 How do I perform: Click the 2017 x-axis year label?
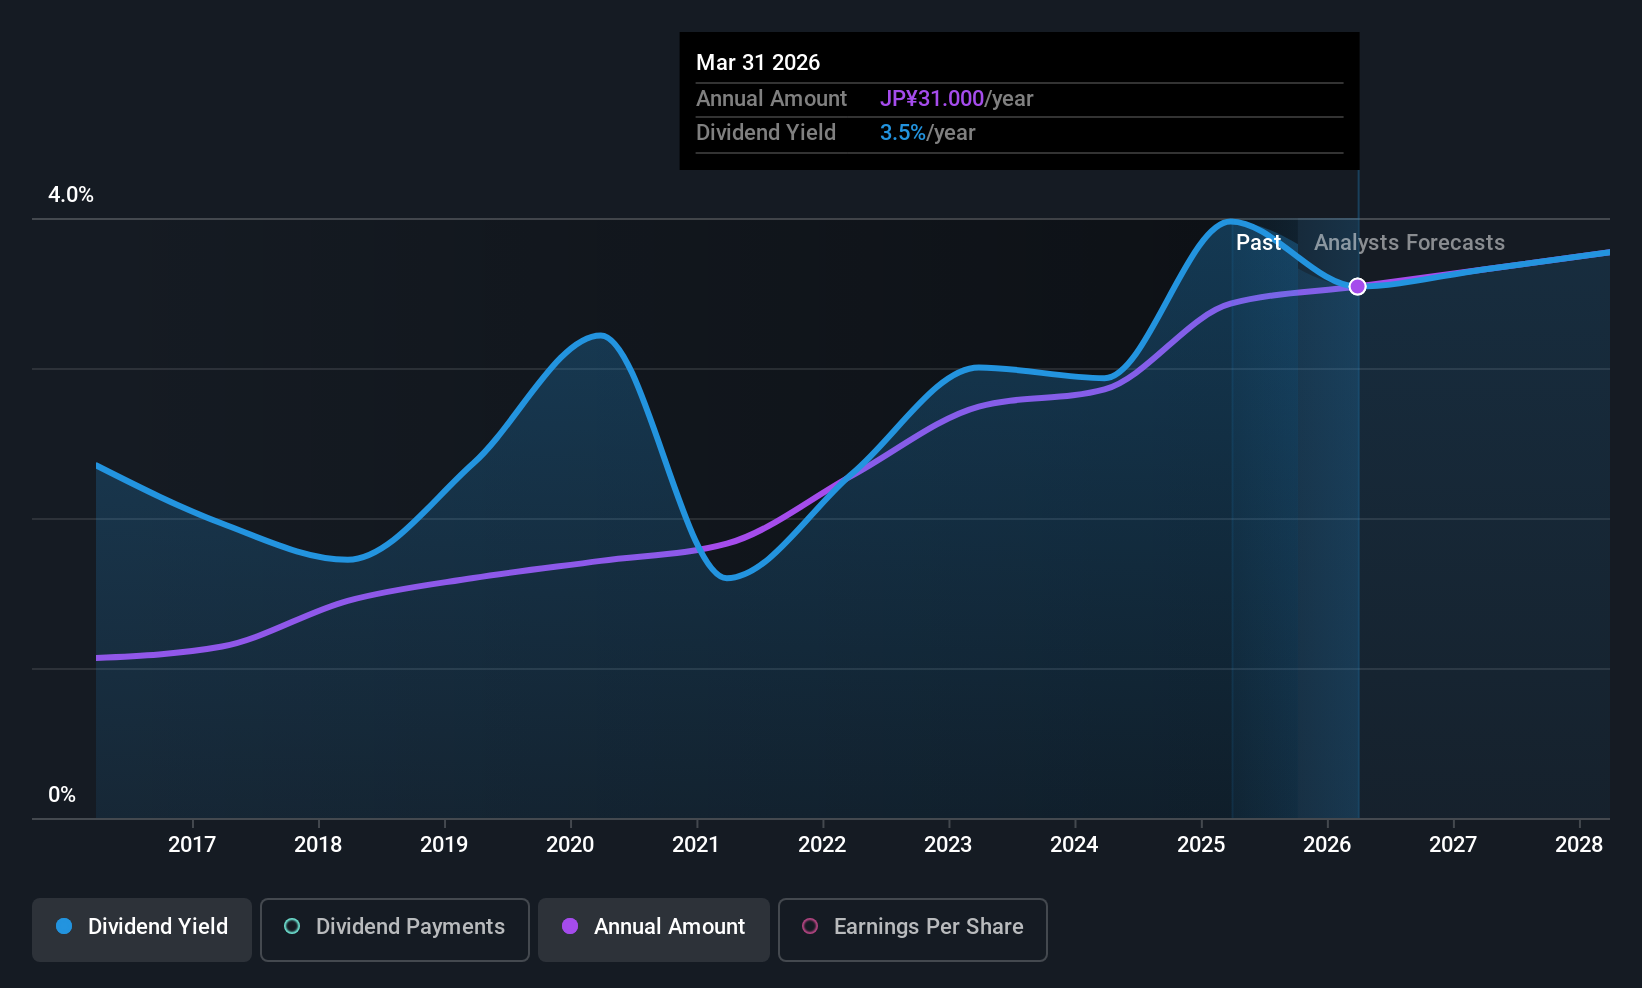click(x=192, y=845)
